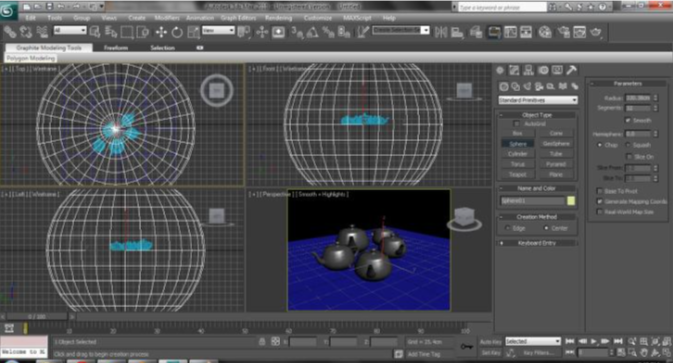Click the Use Pivot Point Center icon
The width and height of the screenshot is (673, 363).
pyautogui.click(x=244, y=32)
